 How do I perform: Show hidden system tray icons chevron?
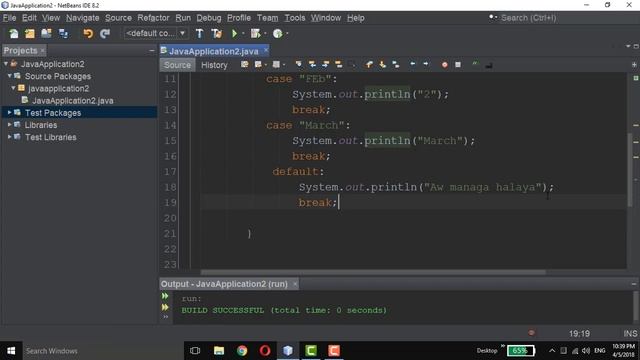tap(552, 351)
